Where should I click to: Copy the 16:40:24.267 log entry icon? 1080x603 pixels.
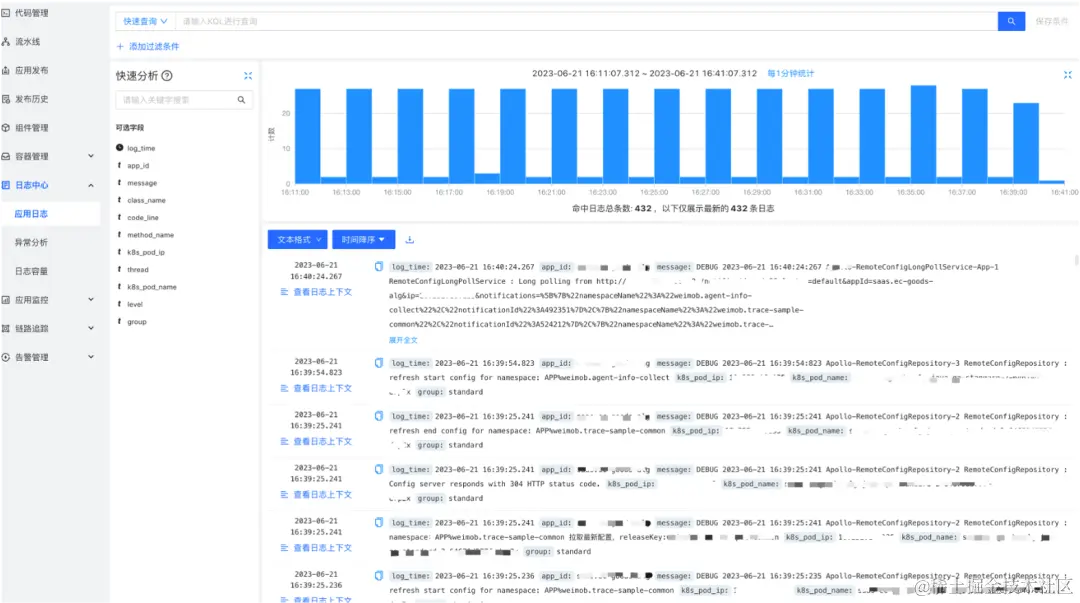tap(379, 267)
